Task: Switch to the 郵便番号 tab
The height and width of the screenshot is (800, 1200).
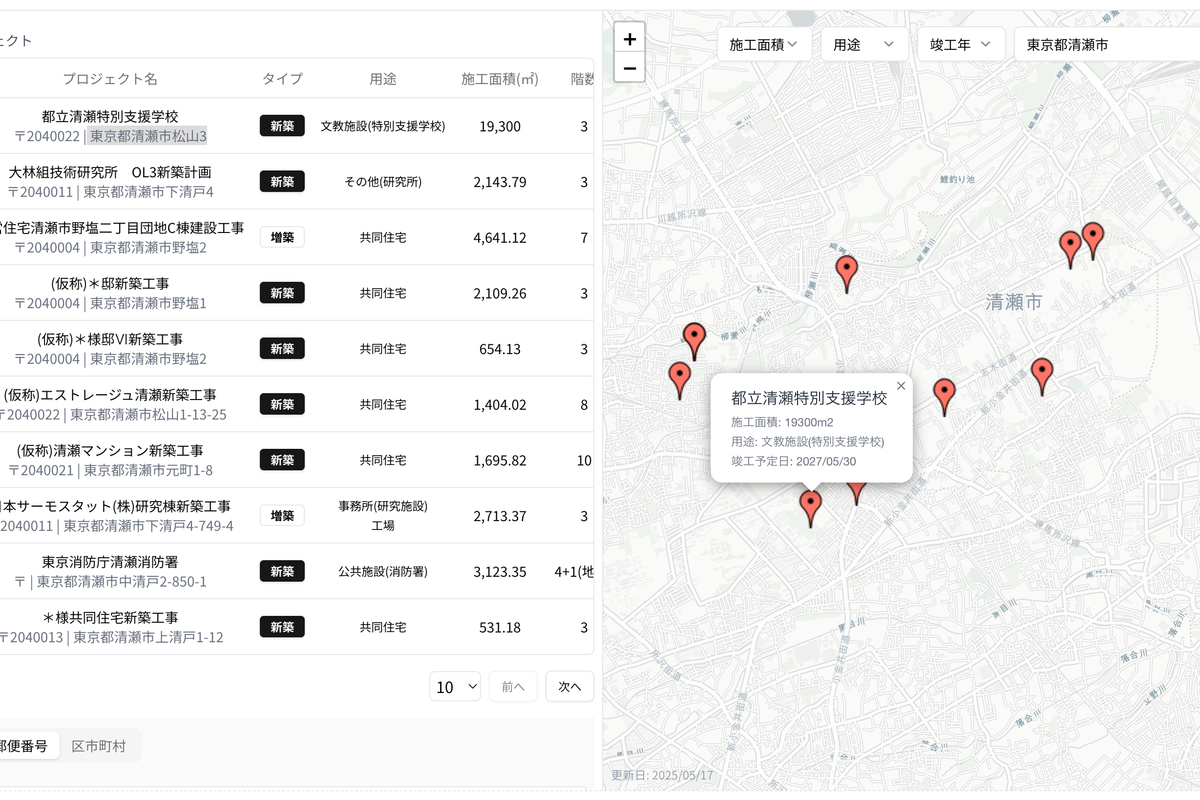Action: [22, 746]
